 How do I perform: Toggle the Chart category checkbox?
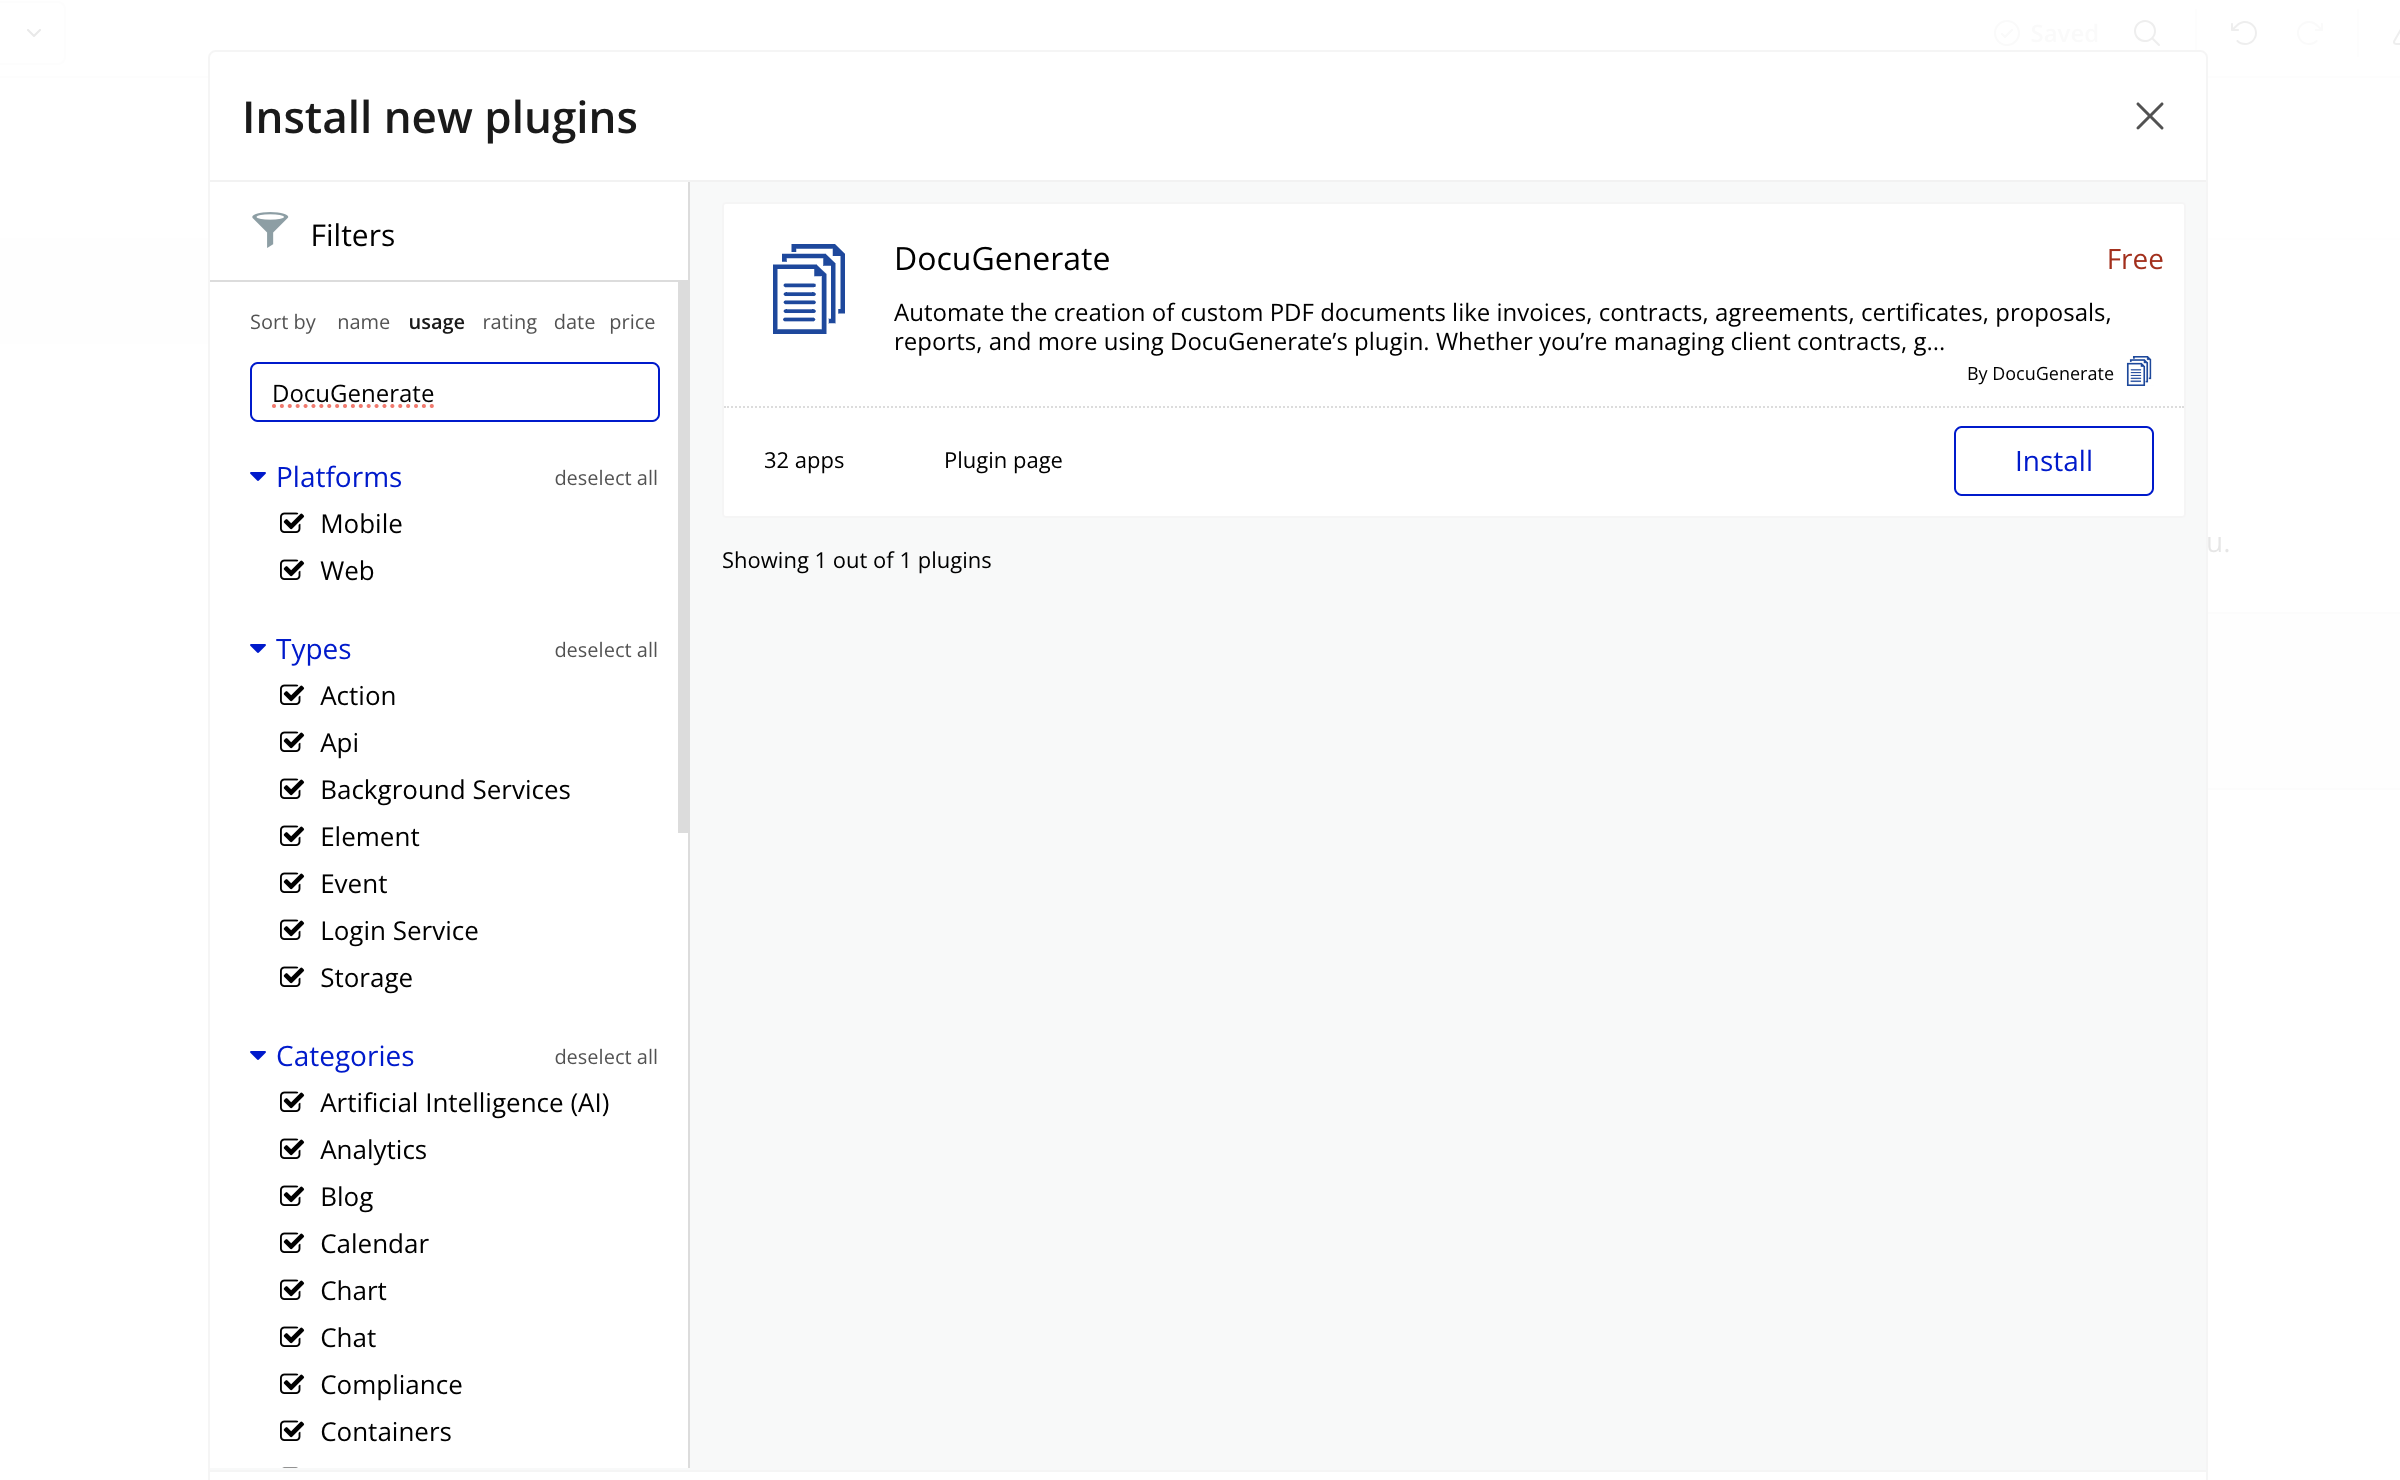tap(291, 1290)
